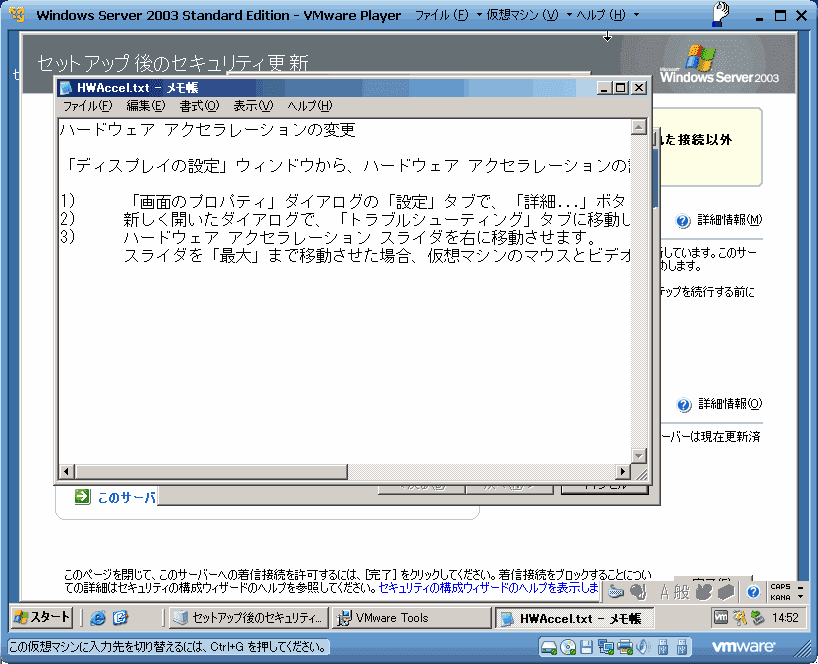Click the middle system tray icon
This screenshot has height=664, width=818.
point(739,618)
